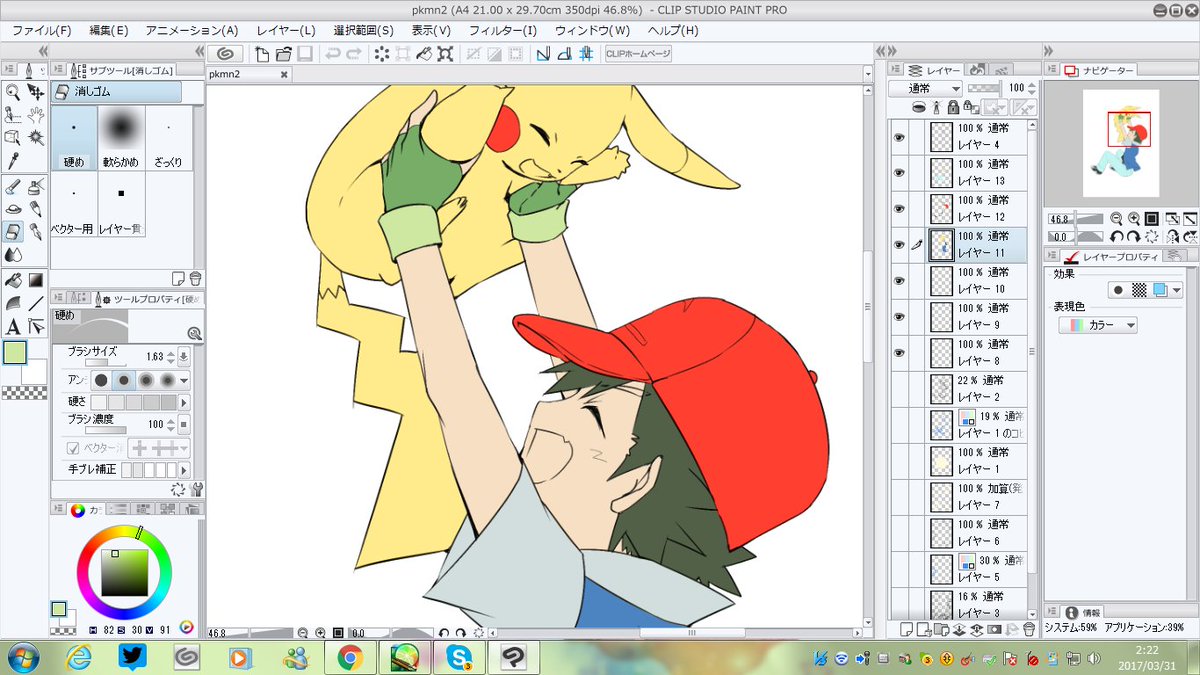
Task: Open the 編集(E) menu
Action: pyautogui.click(x=108, y=30)
